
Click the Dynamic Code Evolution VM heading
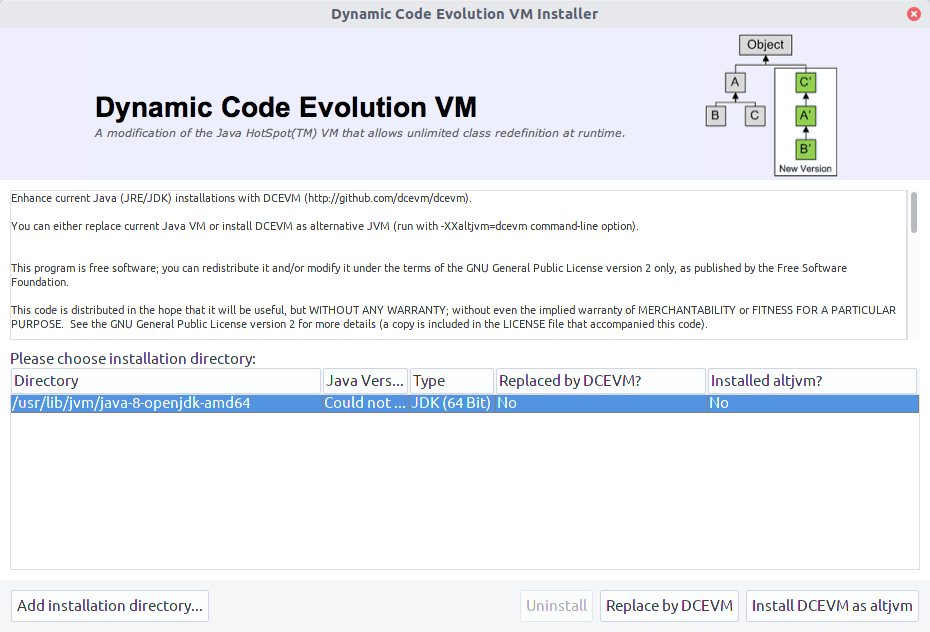[286, 107]
